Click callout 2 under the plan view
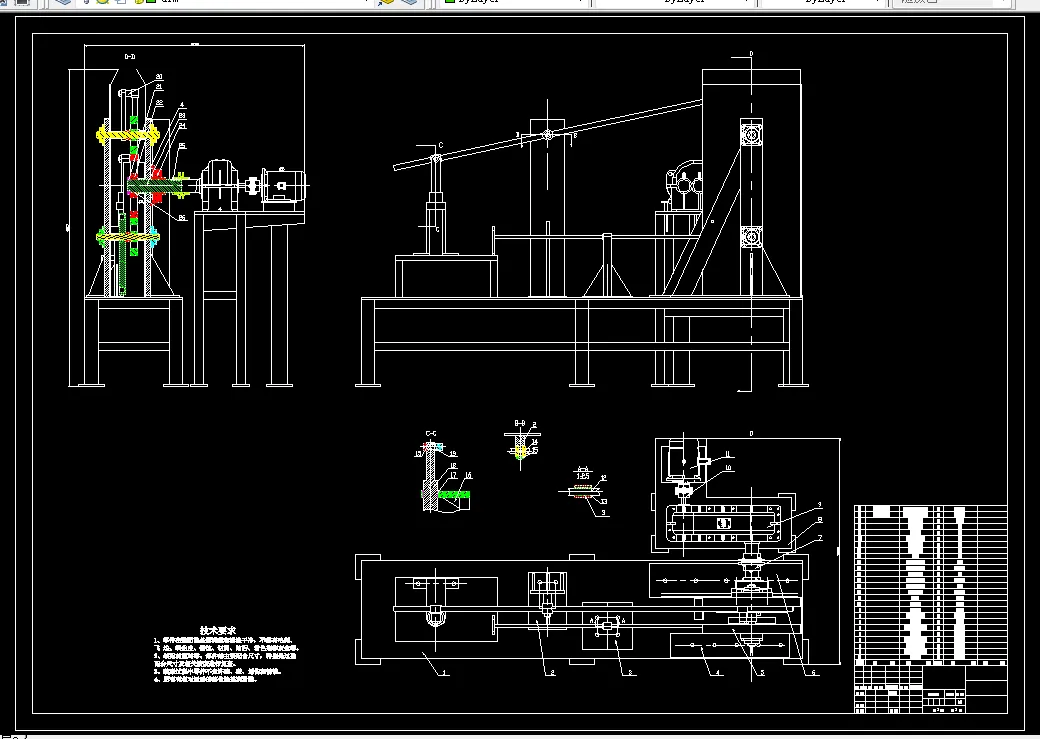 point(552,673)
